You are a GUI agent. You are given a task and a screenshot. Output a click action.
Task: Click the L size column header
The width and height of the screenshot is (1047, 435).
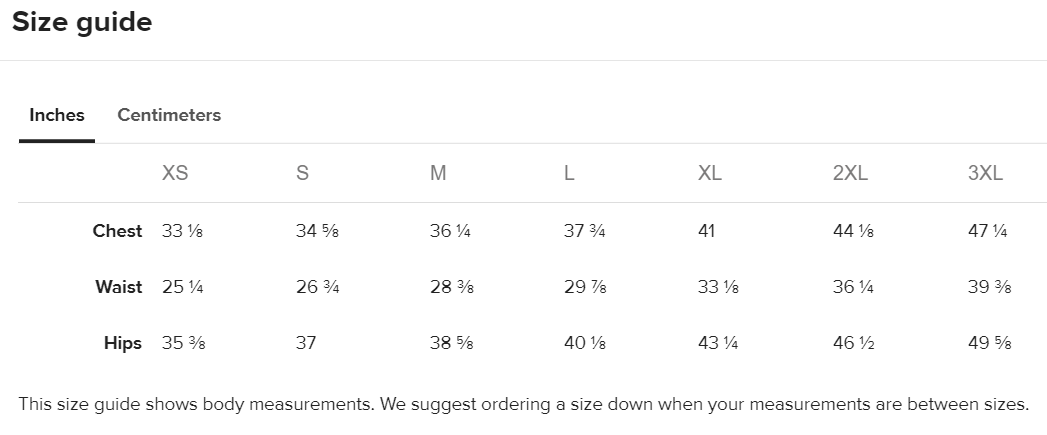click(x=569, y=173)
